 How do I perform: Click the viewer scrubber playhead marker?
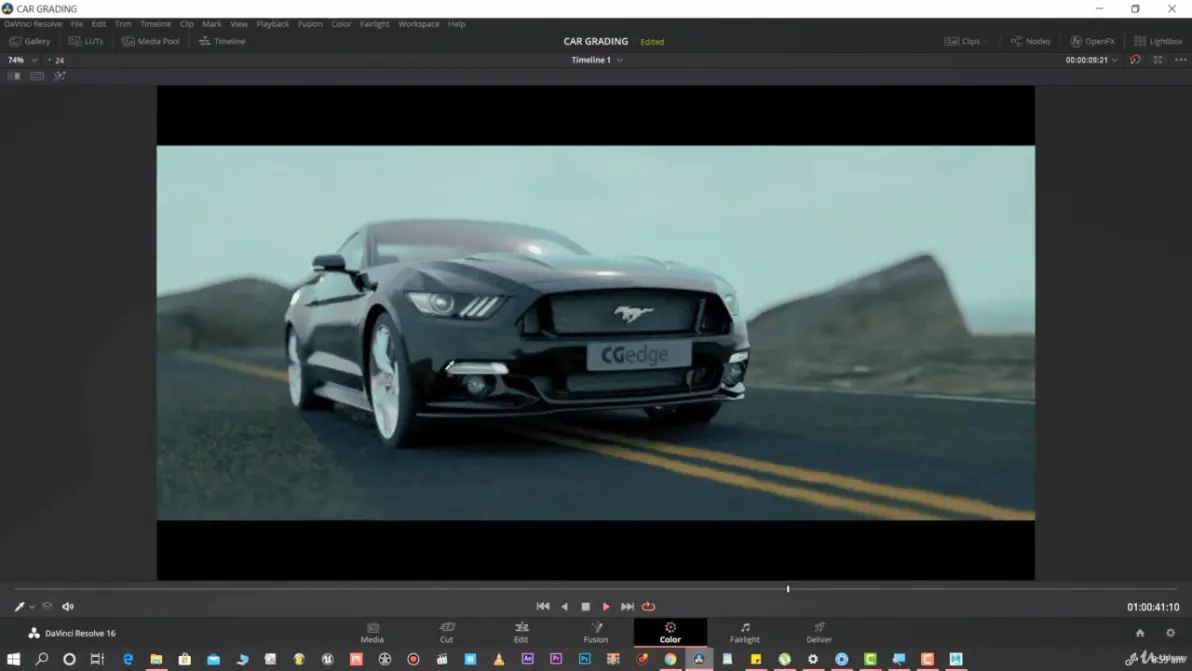pyautogui.click(x=788, y=589)
